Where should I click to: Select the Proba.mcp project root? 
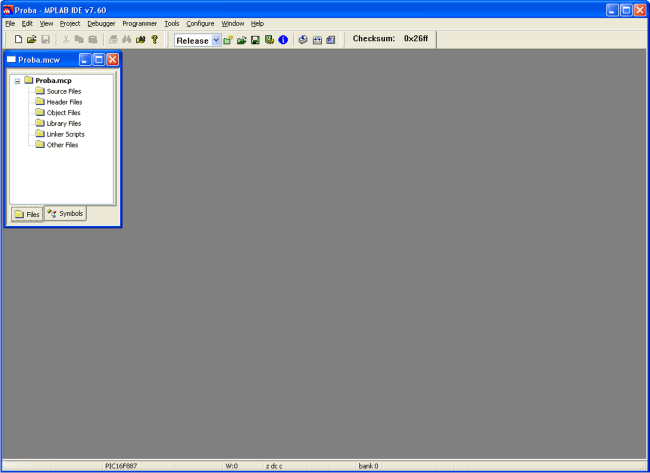point(53,80)
